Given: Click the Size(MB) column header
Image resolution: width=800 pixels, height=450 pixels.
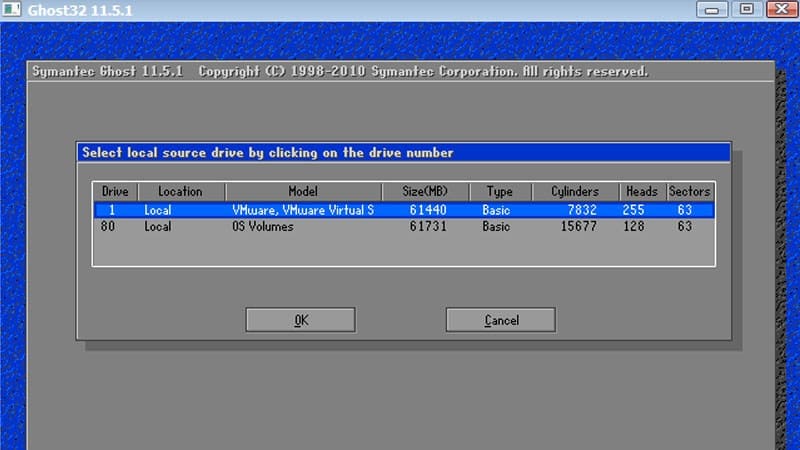Looking at the screenshot, I should tap(425, 191).
